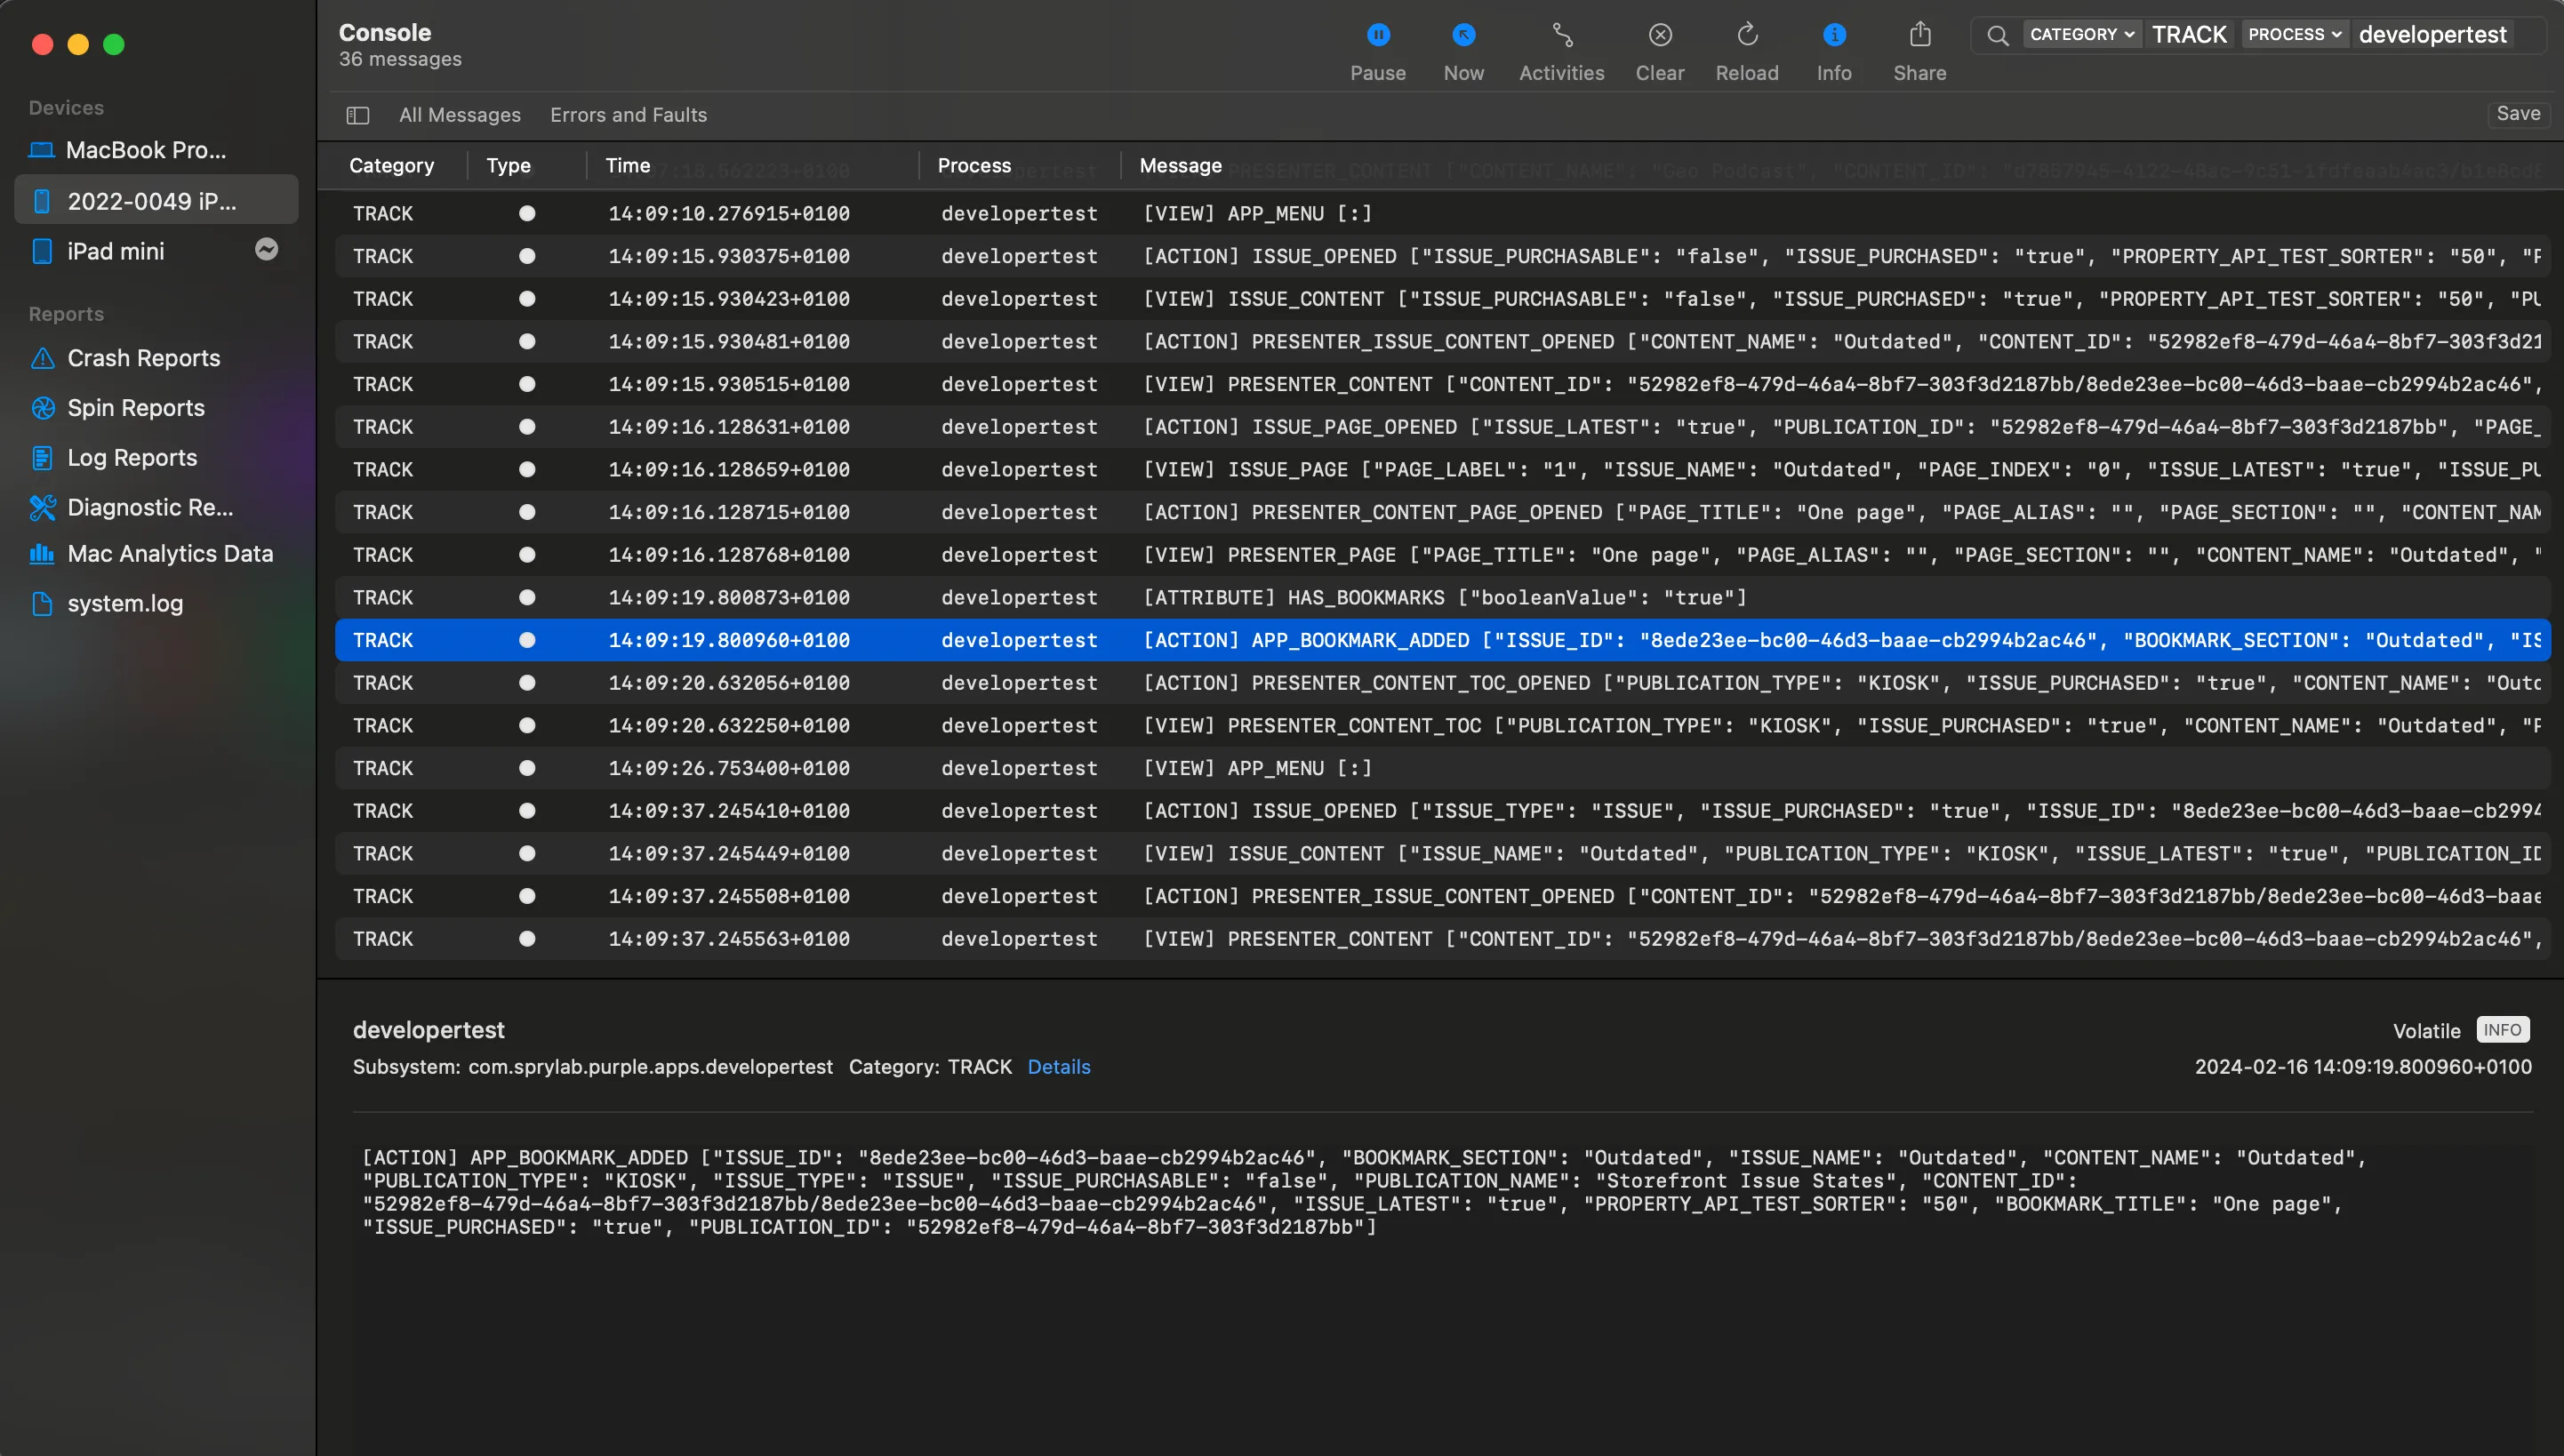Sort by Message column header
Viewport: 2564px width, 1456px height.
coord(1180,166)
